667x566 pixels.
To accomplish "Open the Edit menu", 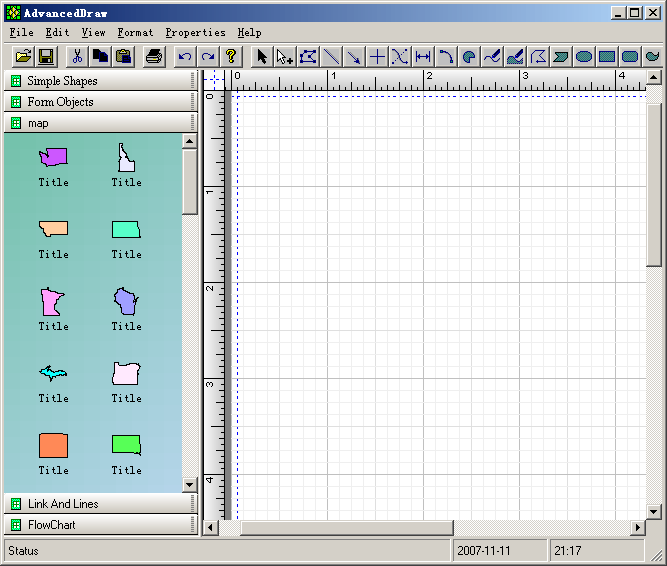I will 57,33.
